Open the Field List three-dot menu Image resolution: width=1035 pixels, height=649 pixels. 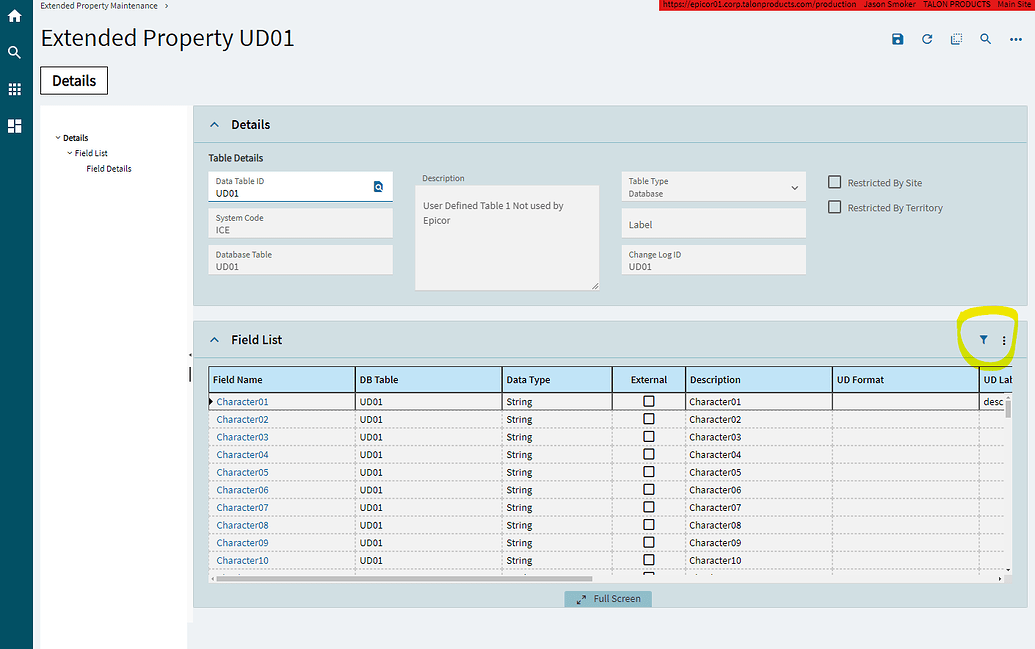[1004, 340]
